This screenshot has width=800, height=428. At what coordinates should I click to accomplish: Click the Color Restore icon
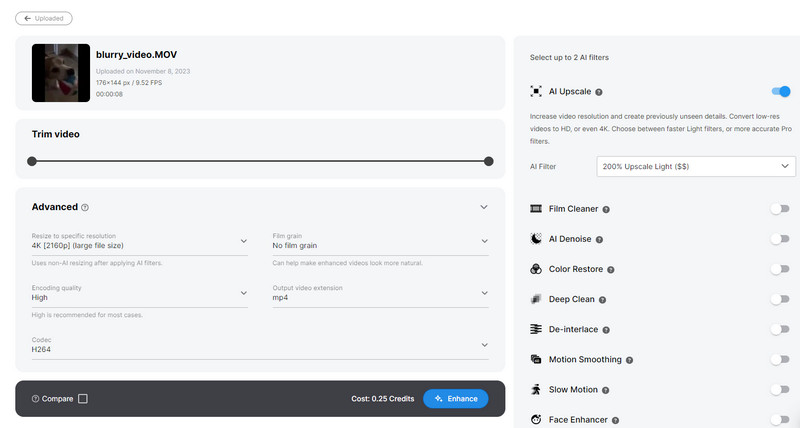pos(537,269)
